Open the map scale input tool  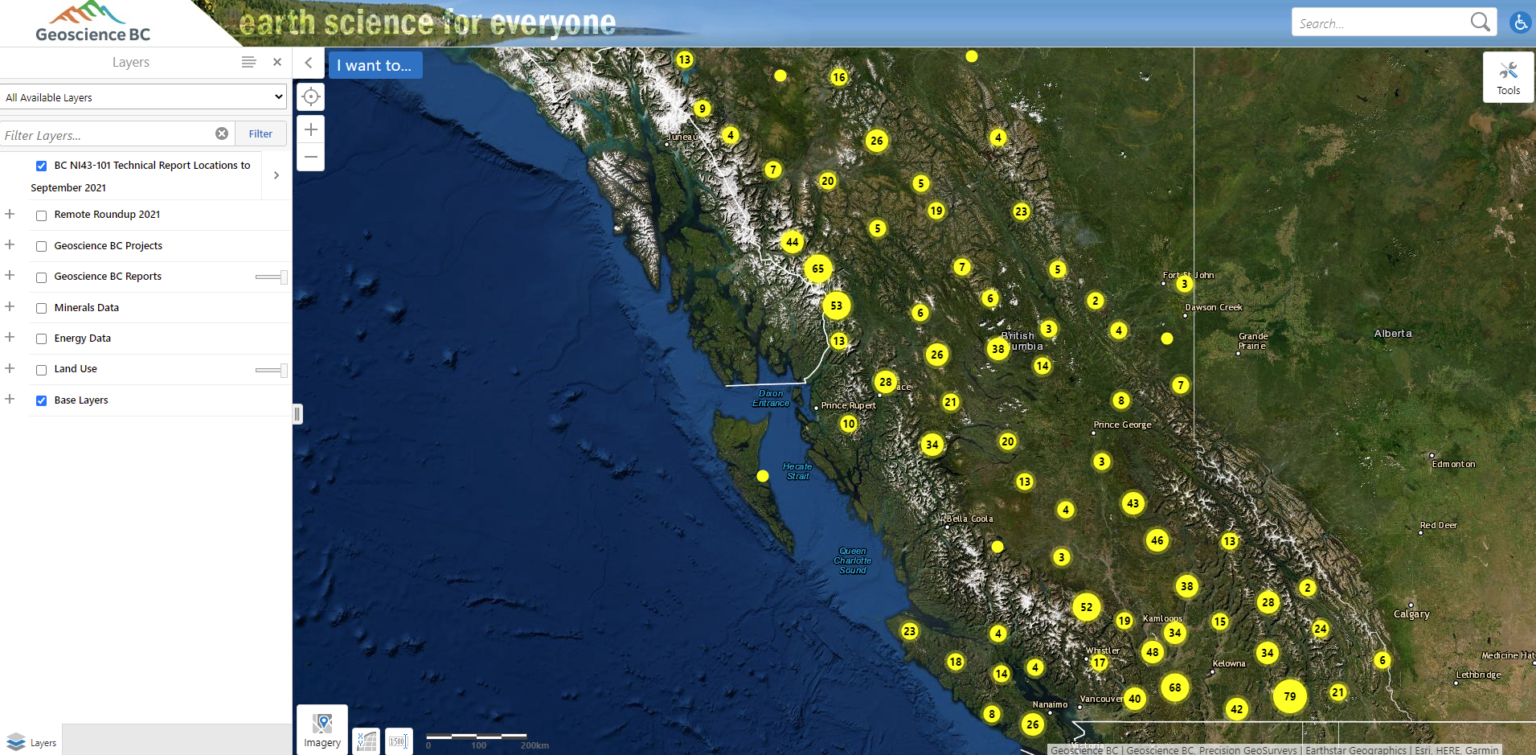pos(398,741)
